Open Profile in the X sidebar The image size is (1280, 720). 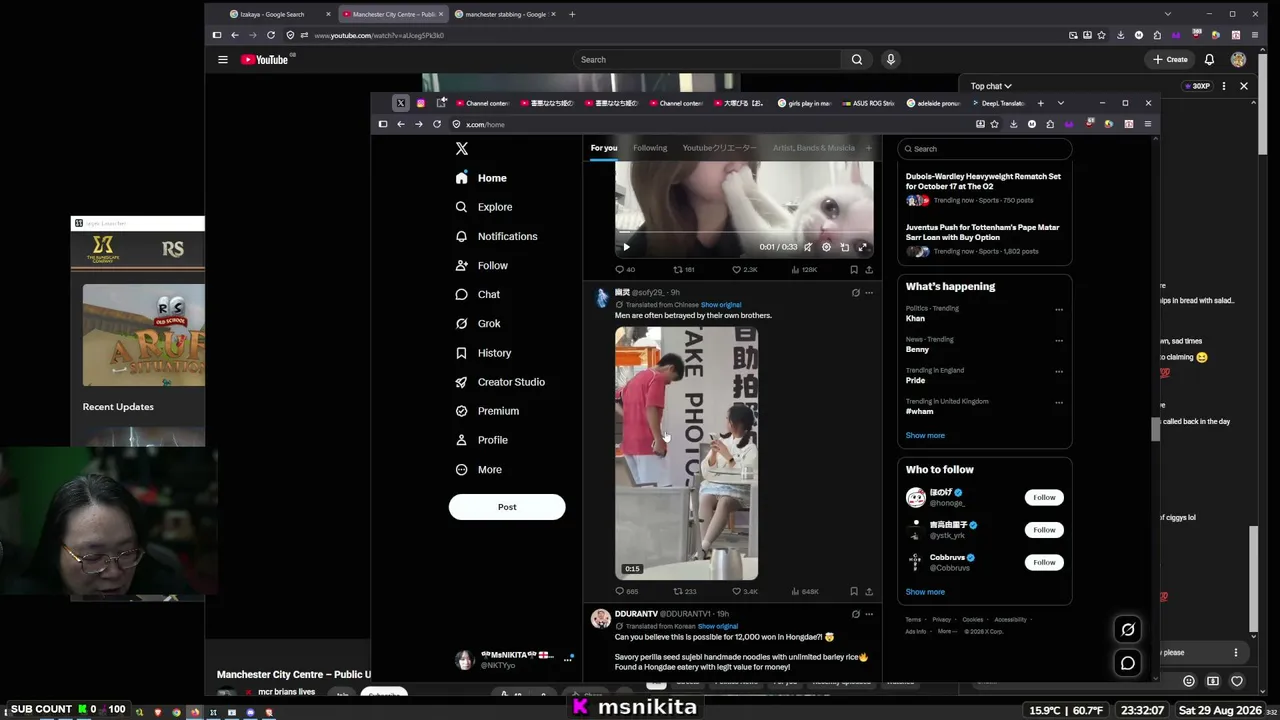[x=482, y=440]
